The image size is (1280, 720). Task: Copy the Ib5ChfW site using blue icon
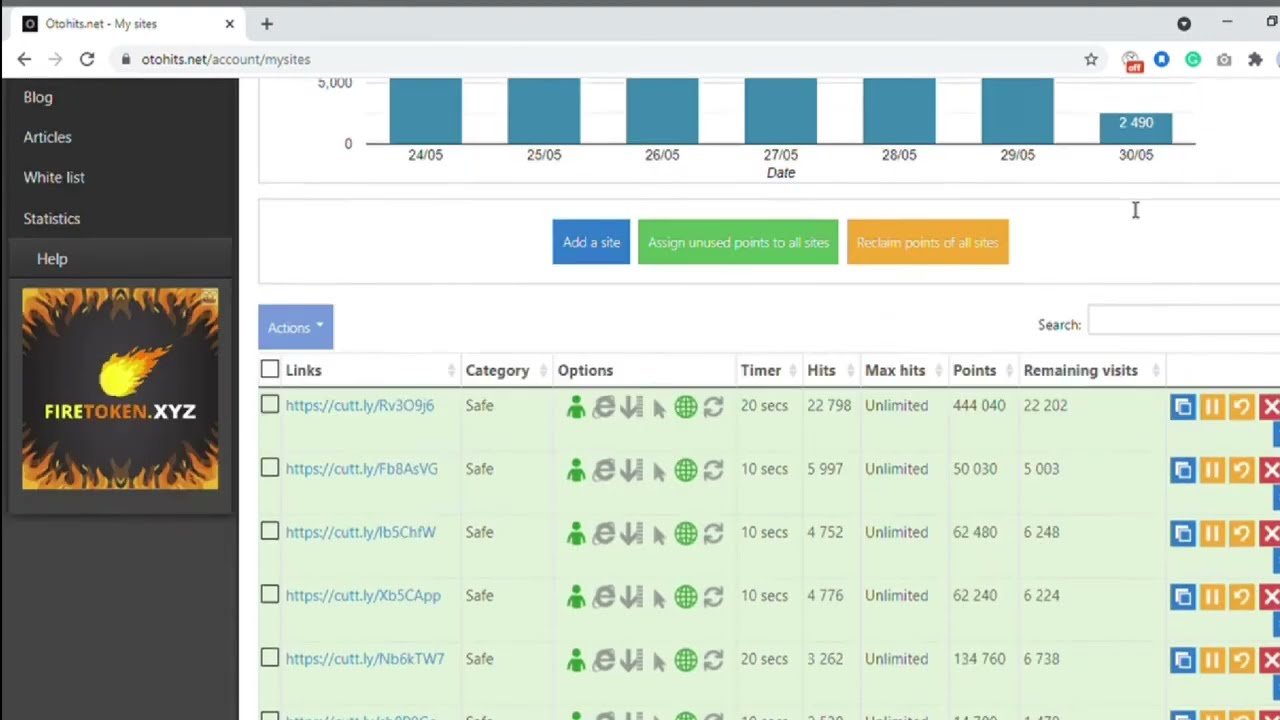(x=1183, y=534)
